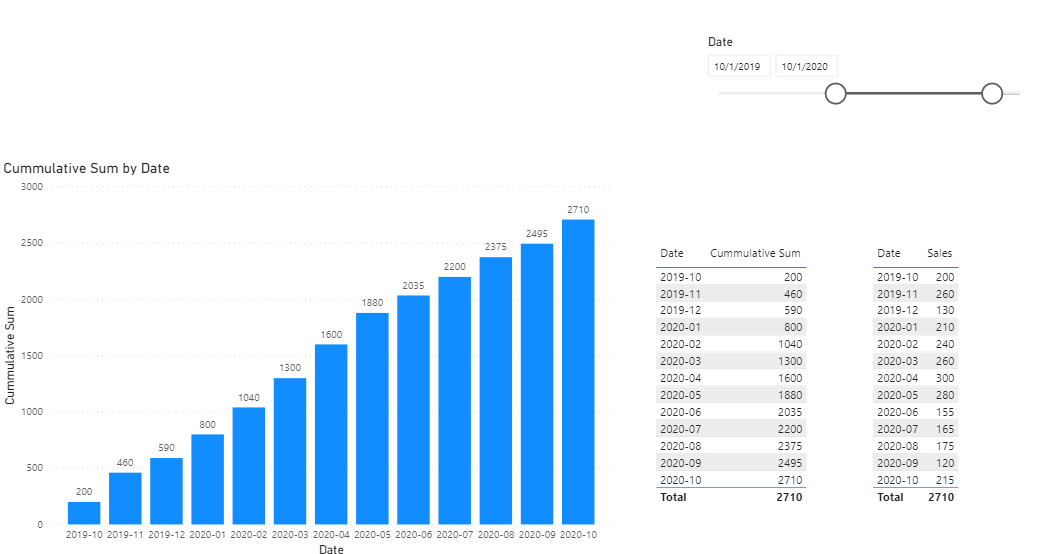Click the 175 cell in the Sales table
The image size is (1063, 554).
point(945,446)
